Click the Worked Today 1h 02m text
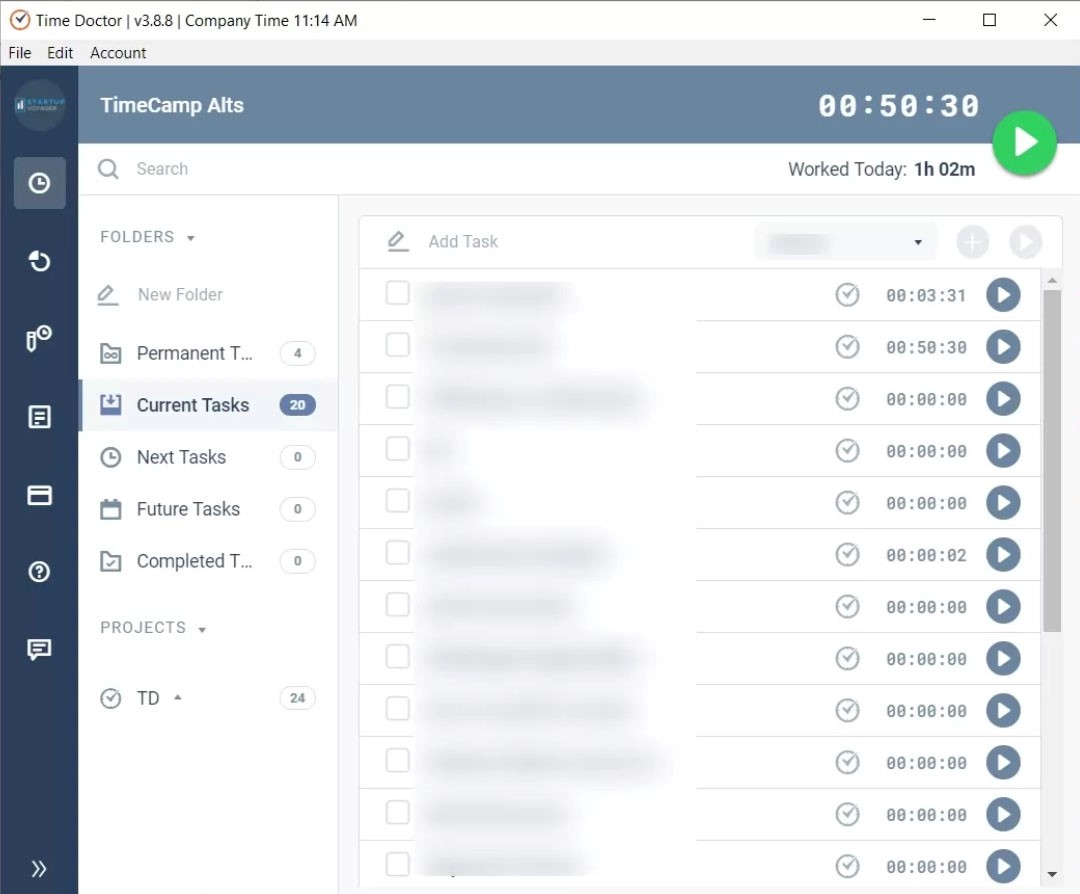Image resolution: width=1080 pixels, height=894 pixels. (x=881, y=169)
